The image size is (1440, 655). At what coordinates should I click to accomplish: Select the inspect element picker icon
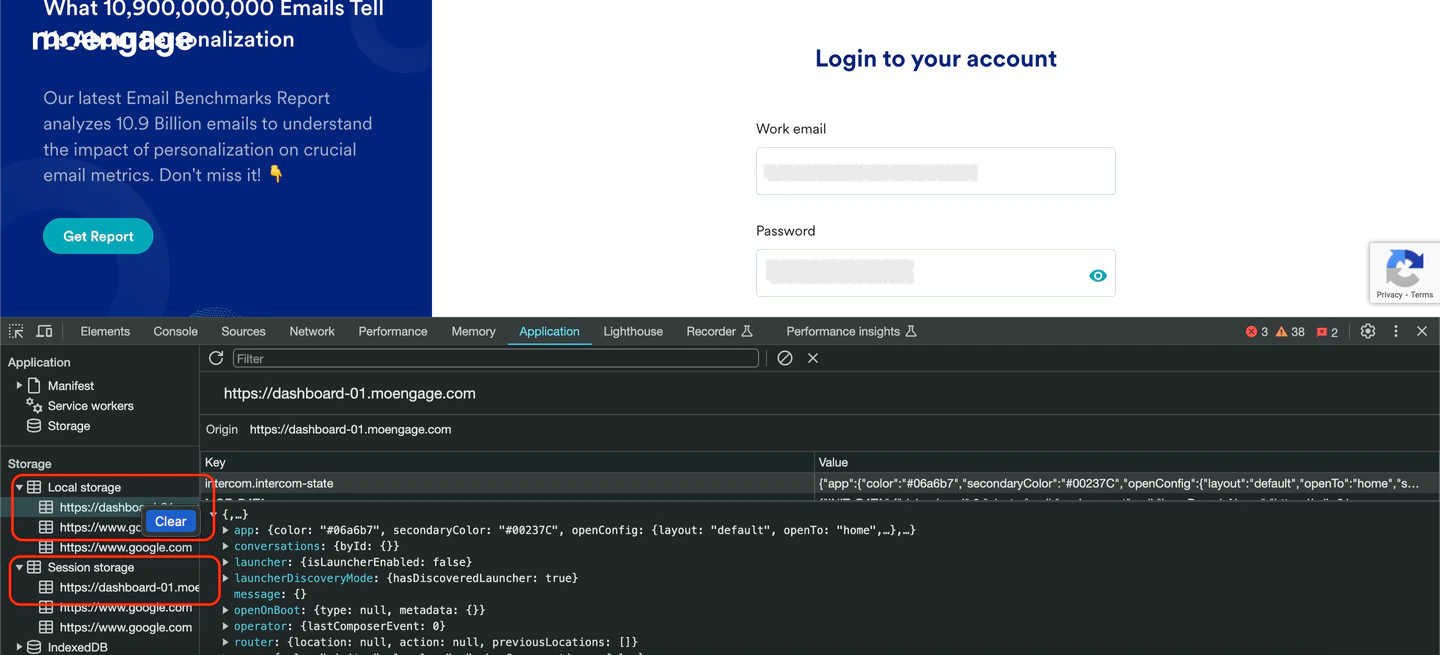(x=16, y=331)
